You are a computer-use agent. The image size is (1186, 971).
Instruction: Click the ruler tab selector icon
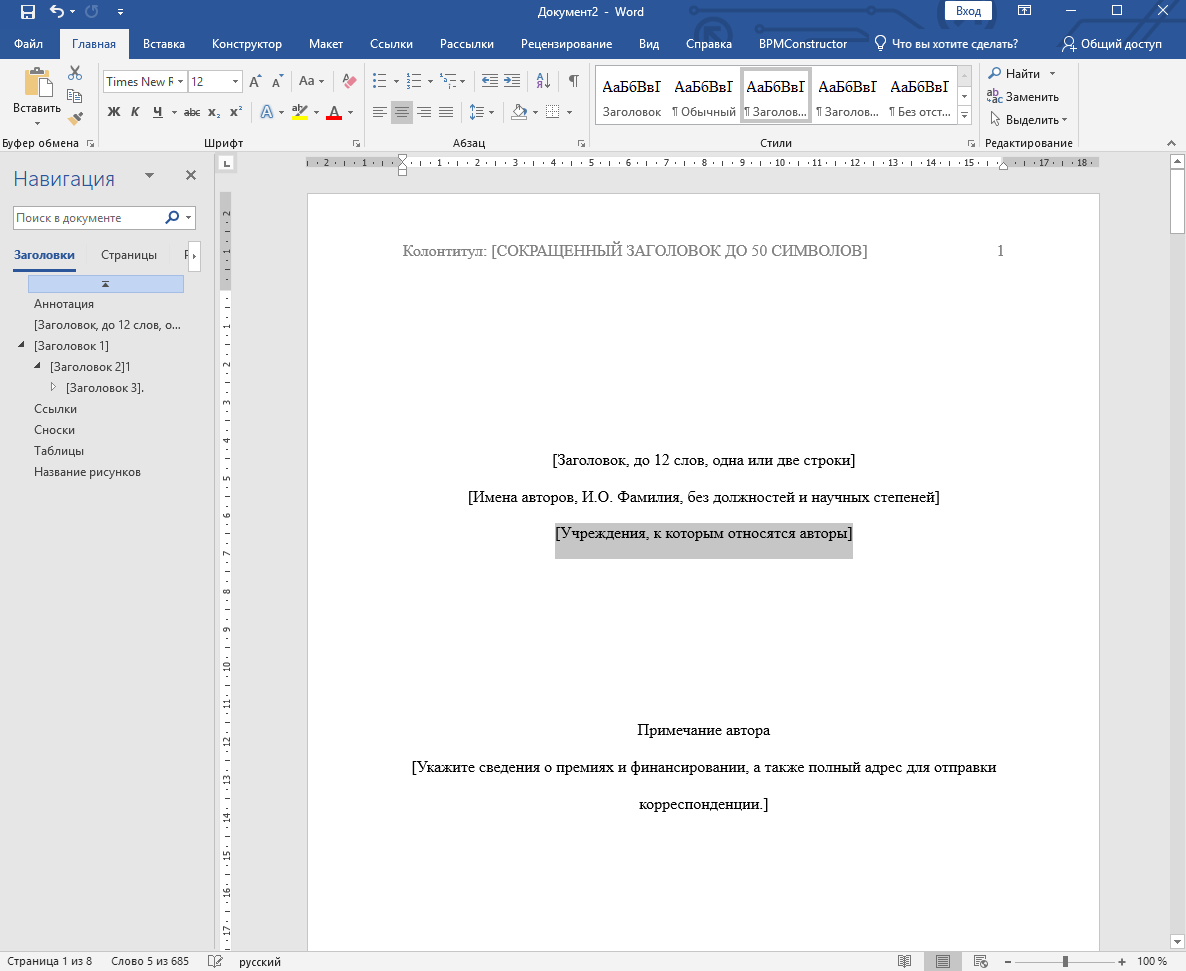click(226, 163)
